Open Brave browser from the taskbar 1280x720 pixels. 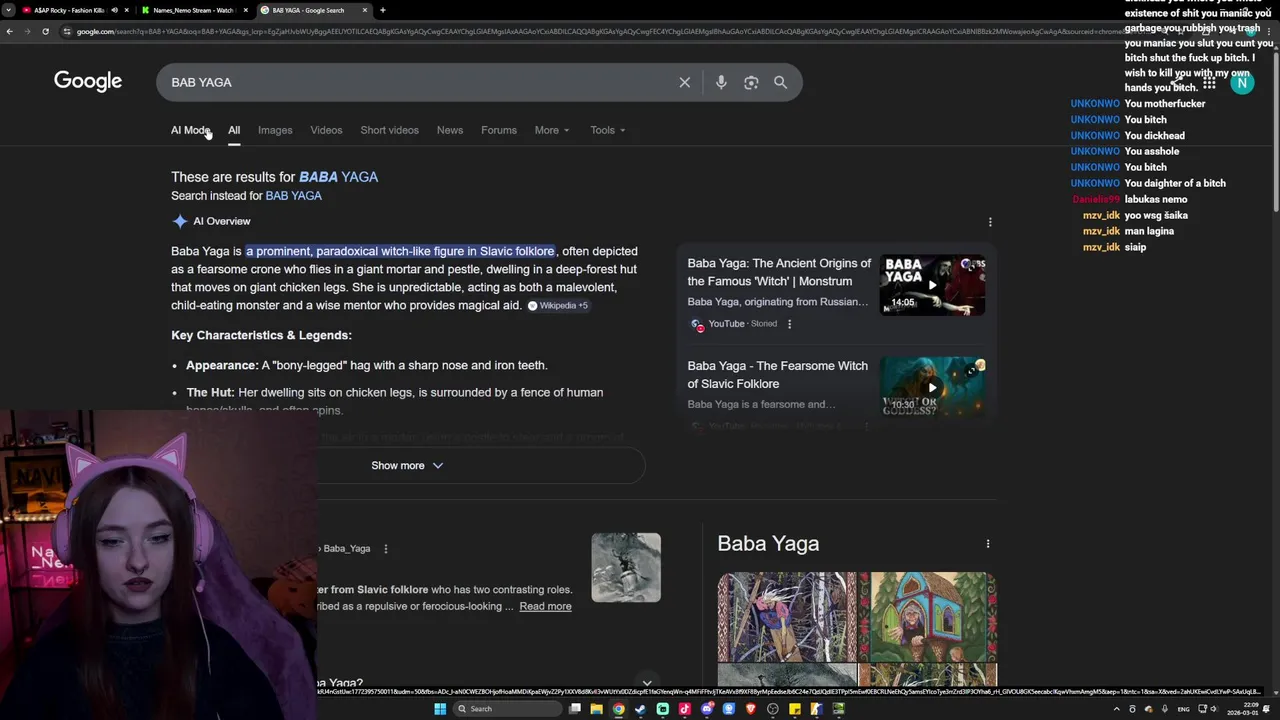tap(750, 709)
